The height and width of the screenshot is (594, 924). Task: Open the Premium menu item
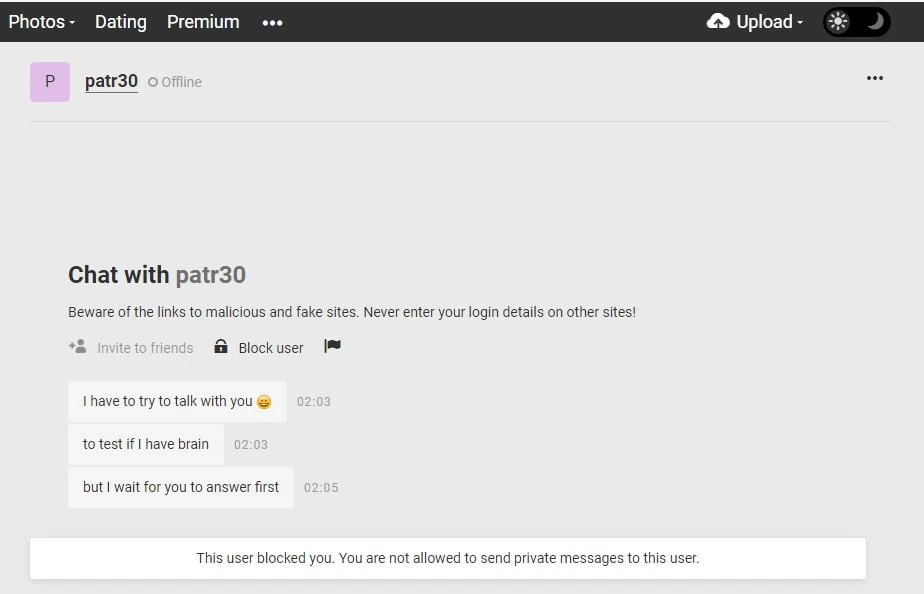click(203, 22)
